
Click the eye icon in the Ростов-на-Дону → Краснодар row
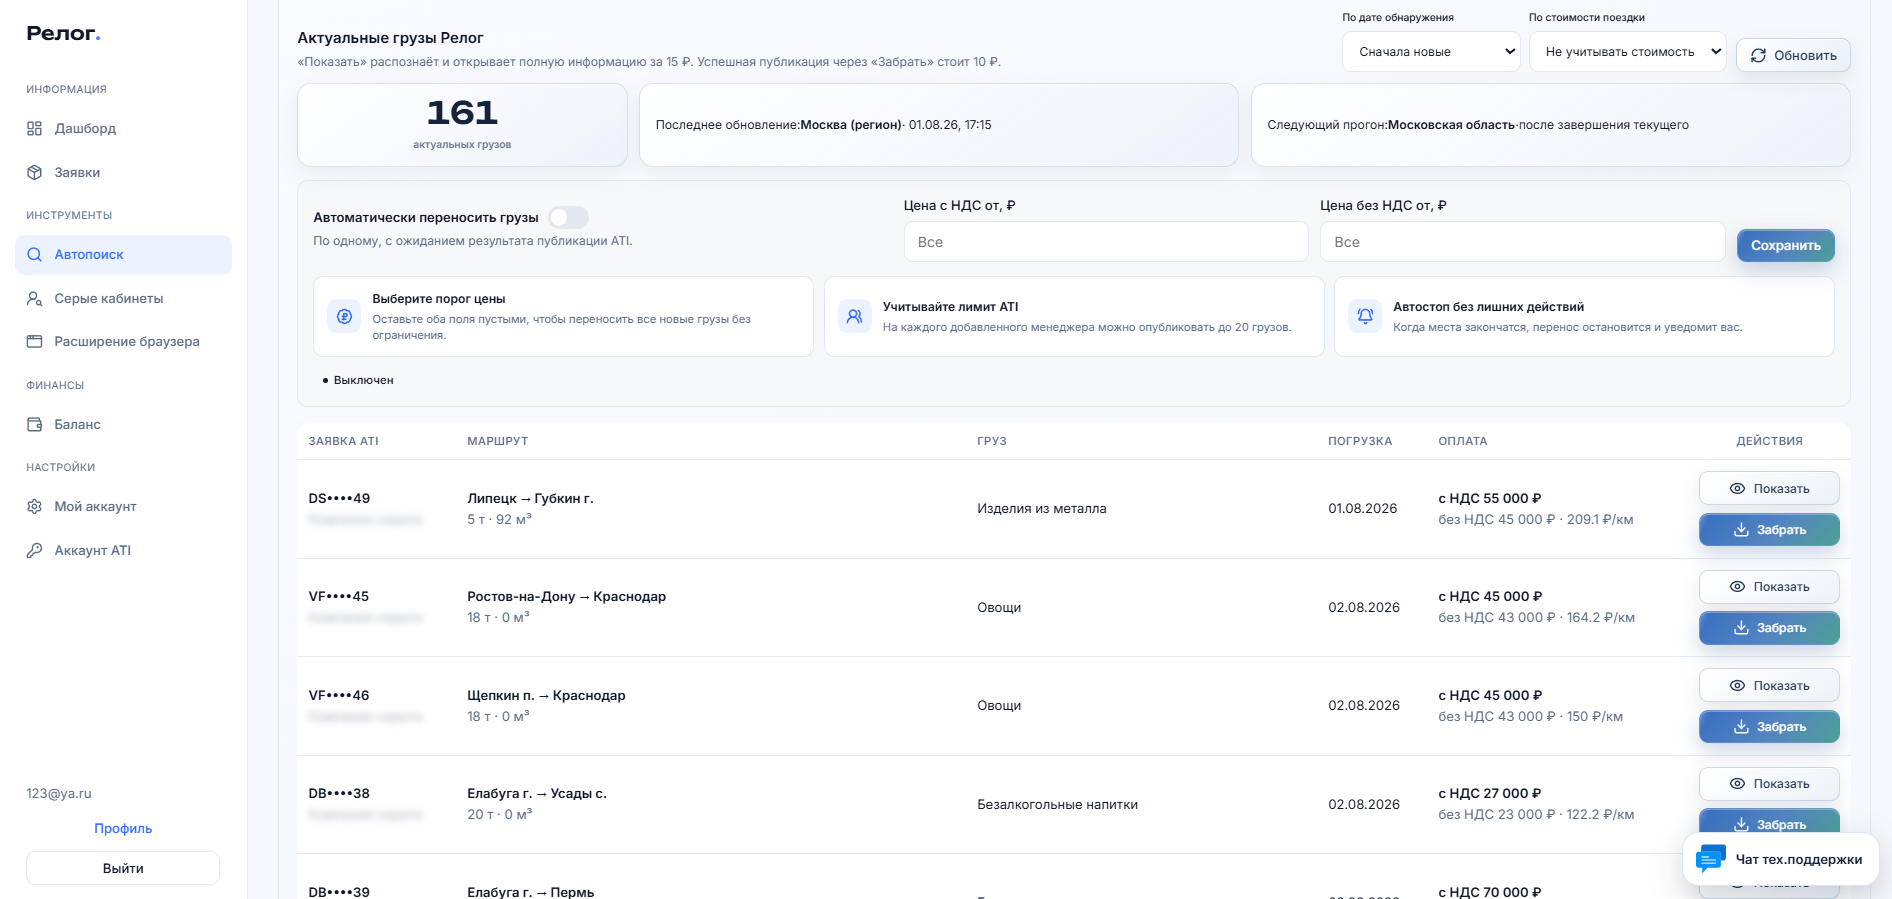coord(1737,587)
